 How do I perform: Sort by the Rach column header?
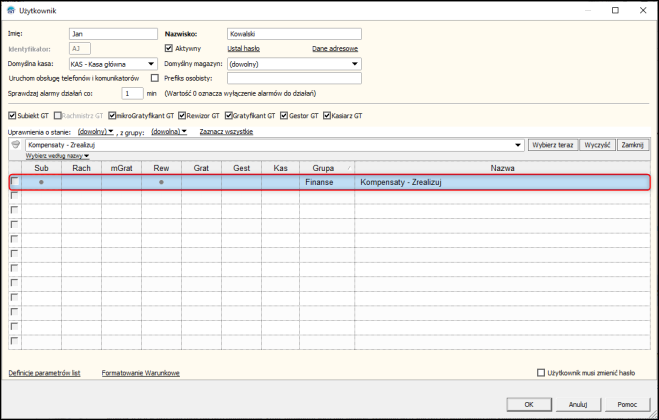point(82,168)
